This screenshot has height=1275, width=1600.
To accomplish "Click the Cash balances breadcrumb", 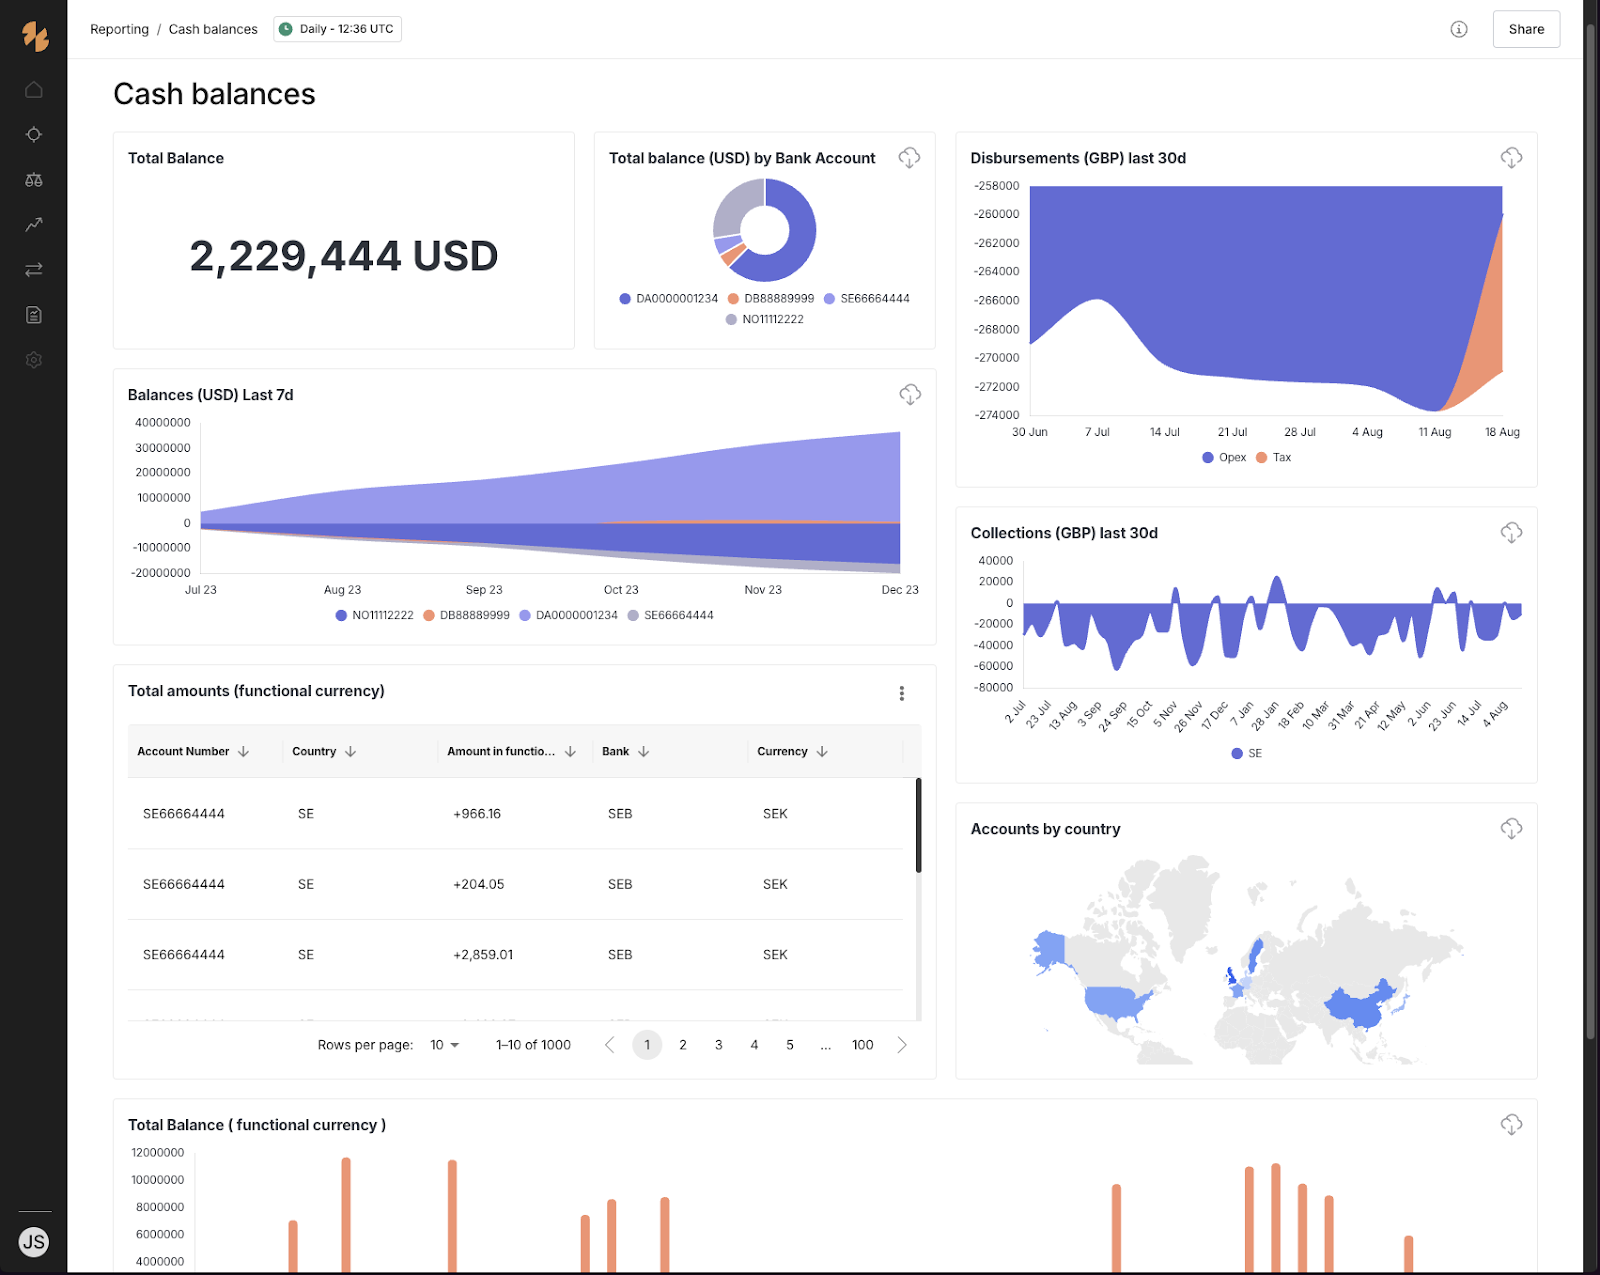I will tap(213, 29).
